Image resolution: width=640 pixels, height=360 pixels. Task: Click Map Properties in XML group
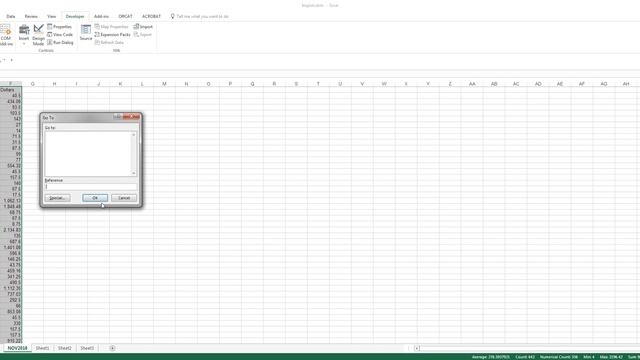[x=111, y=27]
